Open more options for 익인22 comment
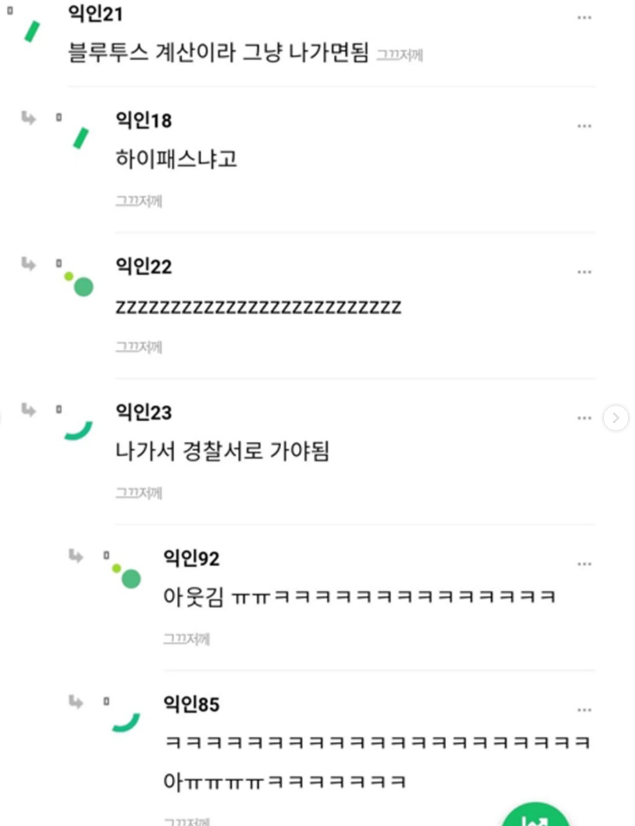The width and height of the screenshot is (635, 826). tap(584, 272)
